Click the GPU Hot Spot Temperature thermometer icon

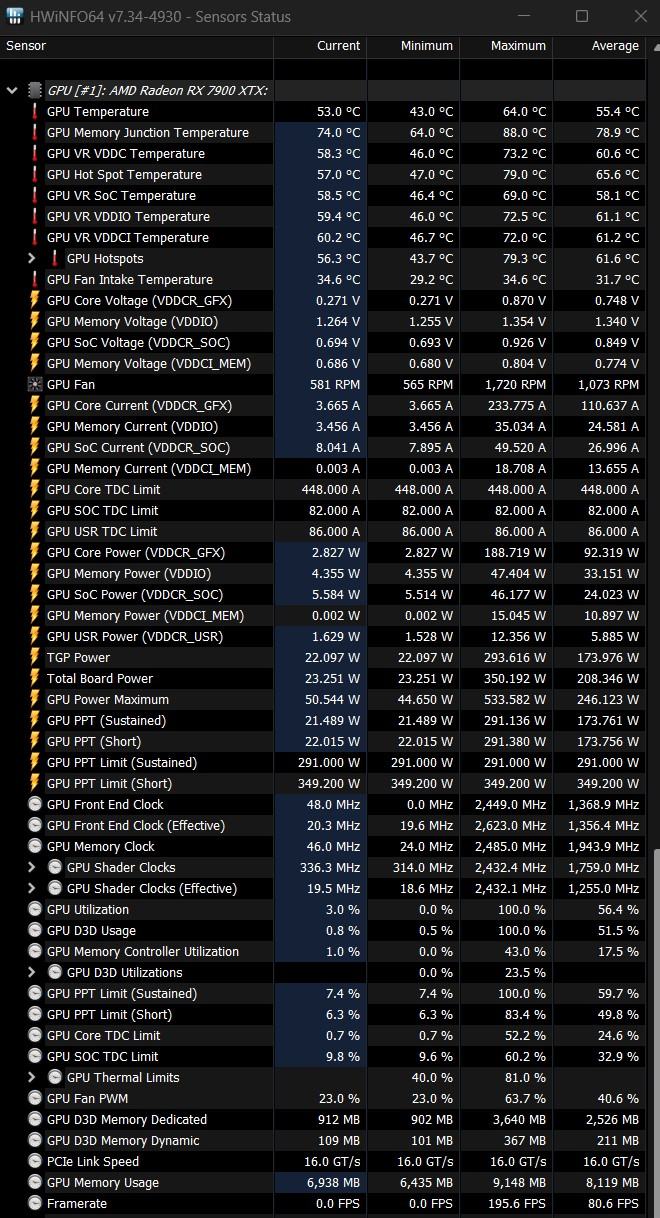pyautogui.click(x=35, y=174)
